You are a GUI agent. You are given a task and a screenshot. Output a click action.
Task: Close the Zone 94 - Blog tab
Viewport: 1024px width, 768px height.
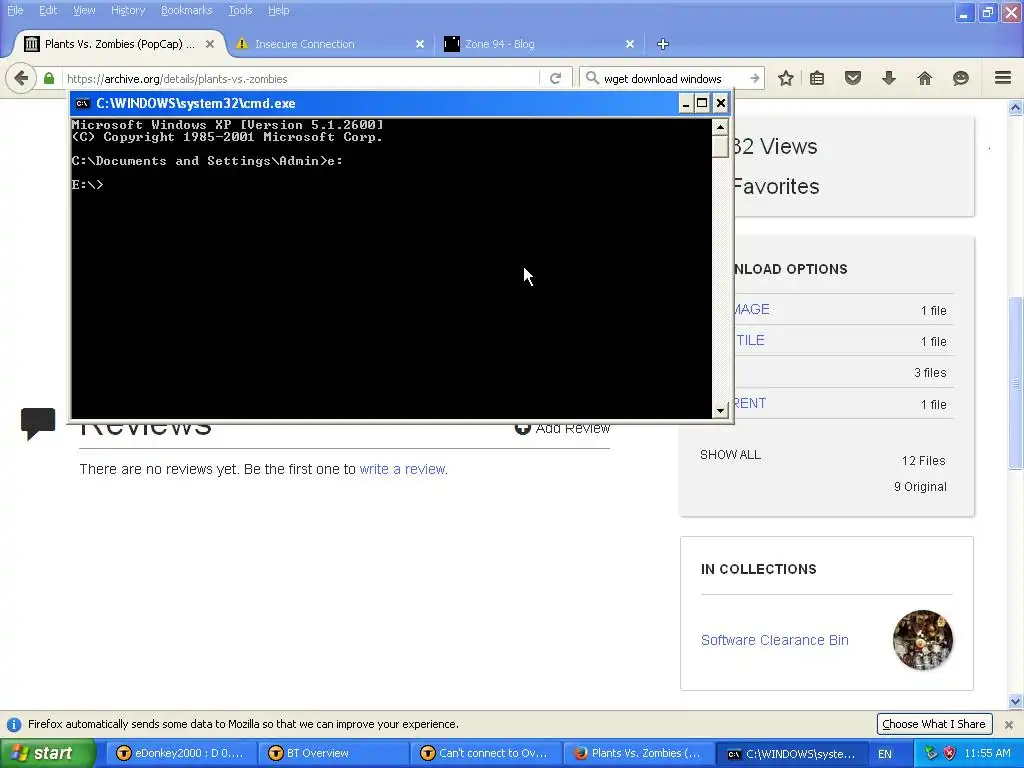point(630,44)
